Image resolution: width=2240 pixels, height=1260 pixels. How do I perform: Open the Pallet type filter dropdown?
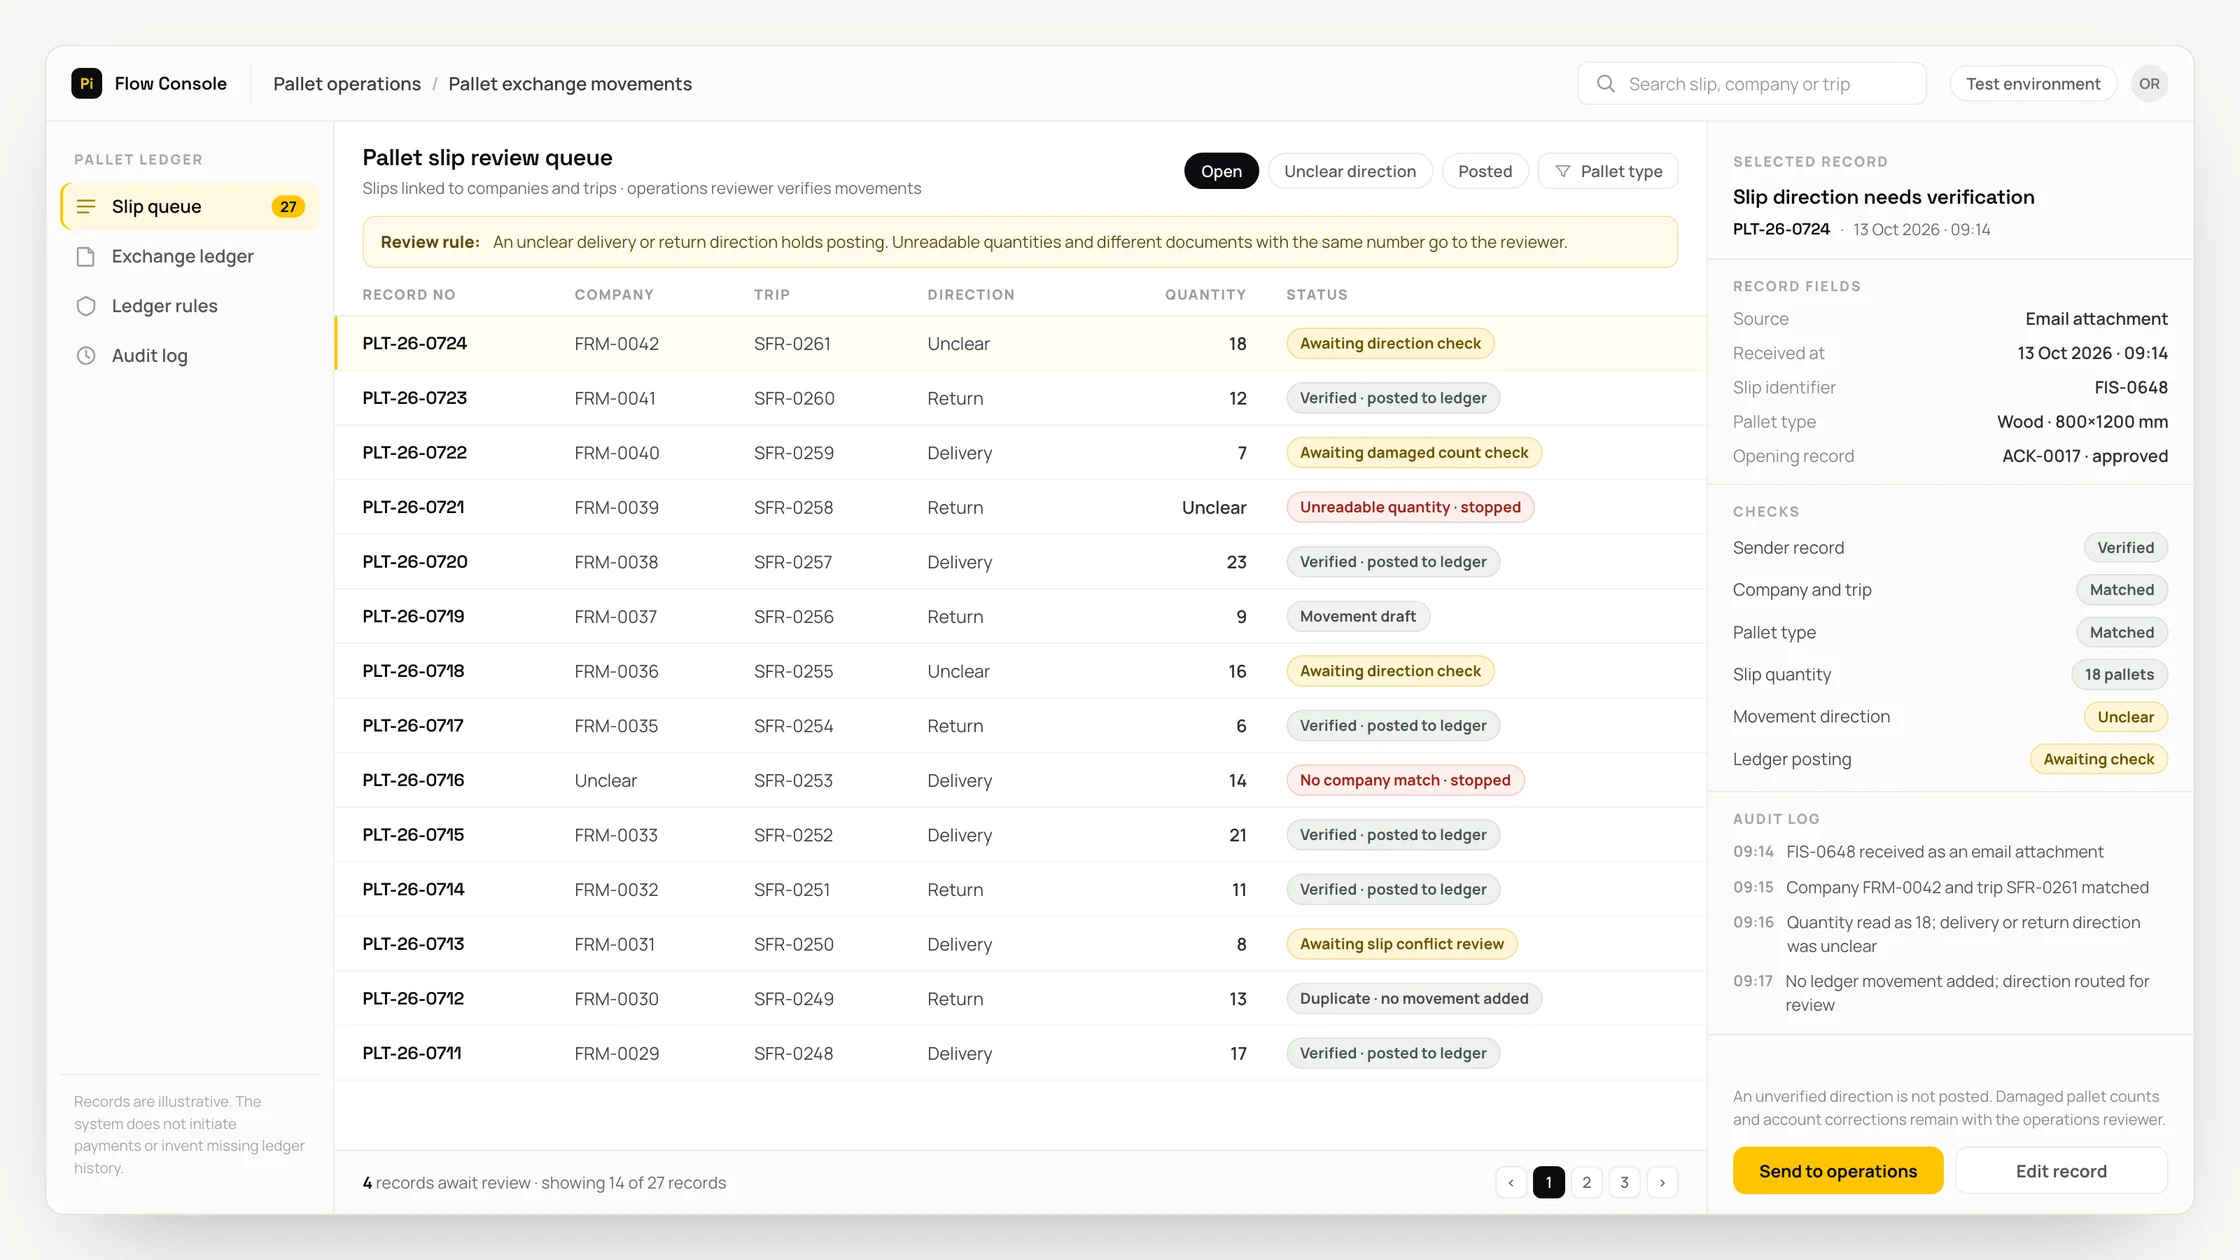point(1608,171)
